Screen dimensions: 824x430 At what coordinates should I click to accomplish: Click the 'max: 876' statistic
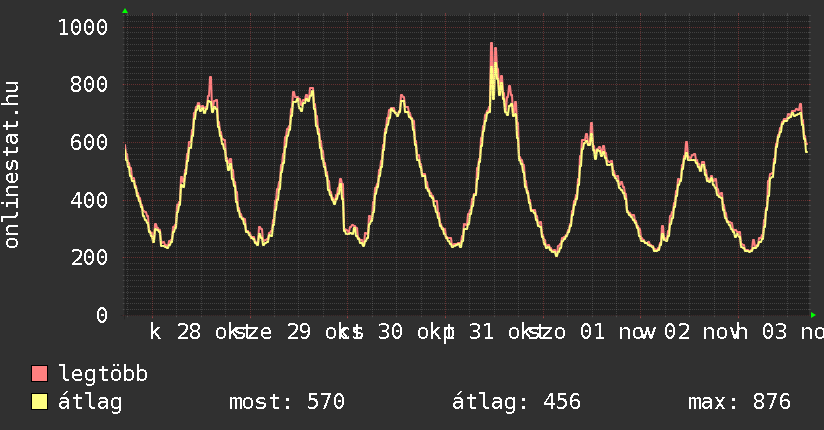coord(739,402)
